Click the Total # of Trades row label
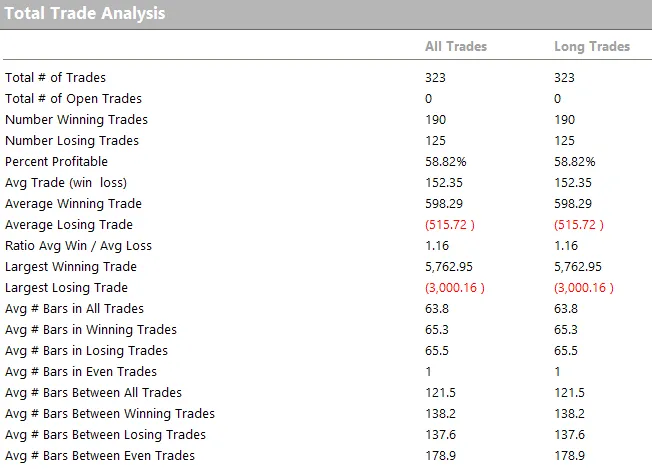652x469 pixels. tap(55, 78)
